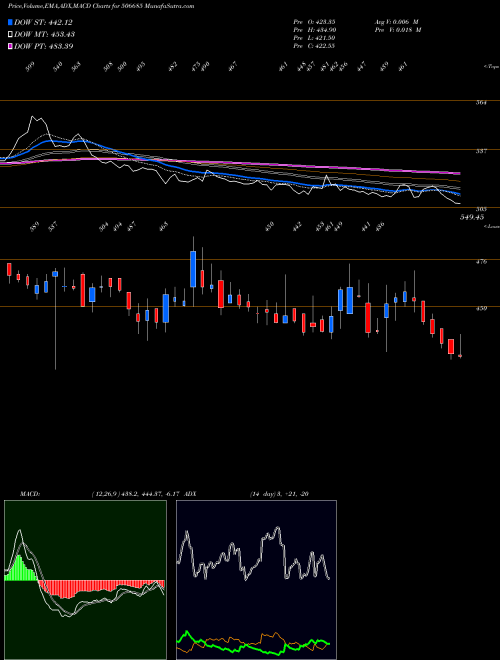The height and width of the screenshot is (660, 500).
Task: Open the ADX indicator panel
Action: point(256,580)
